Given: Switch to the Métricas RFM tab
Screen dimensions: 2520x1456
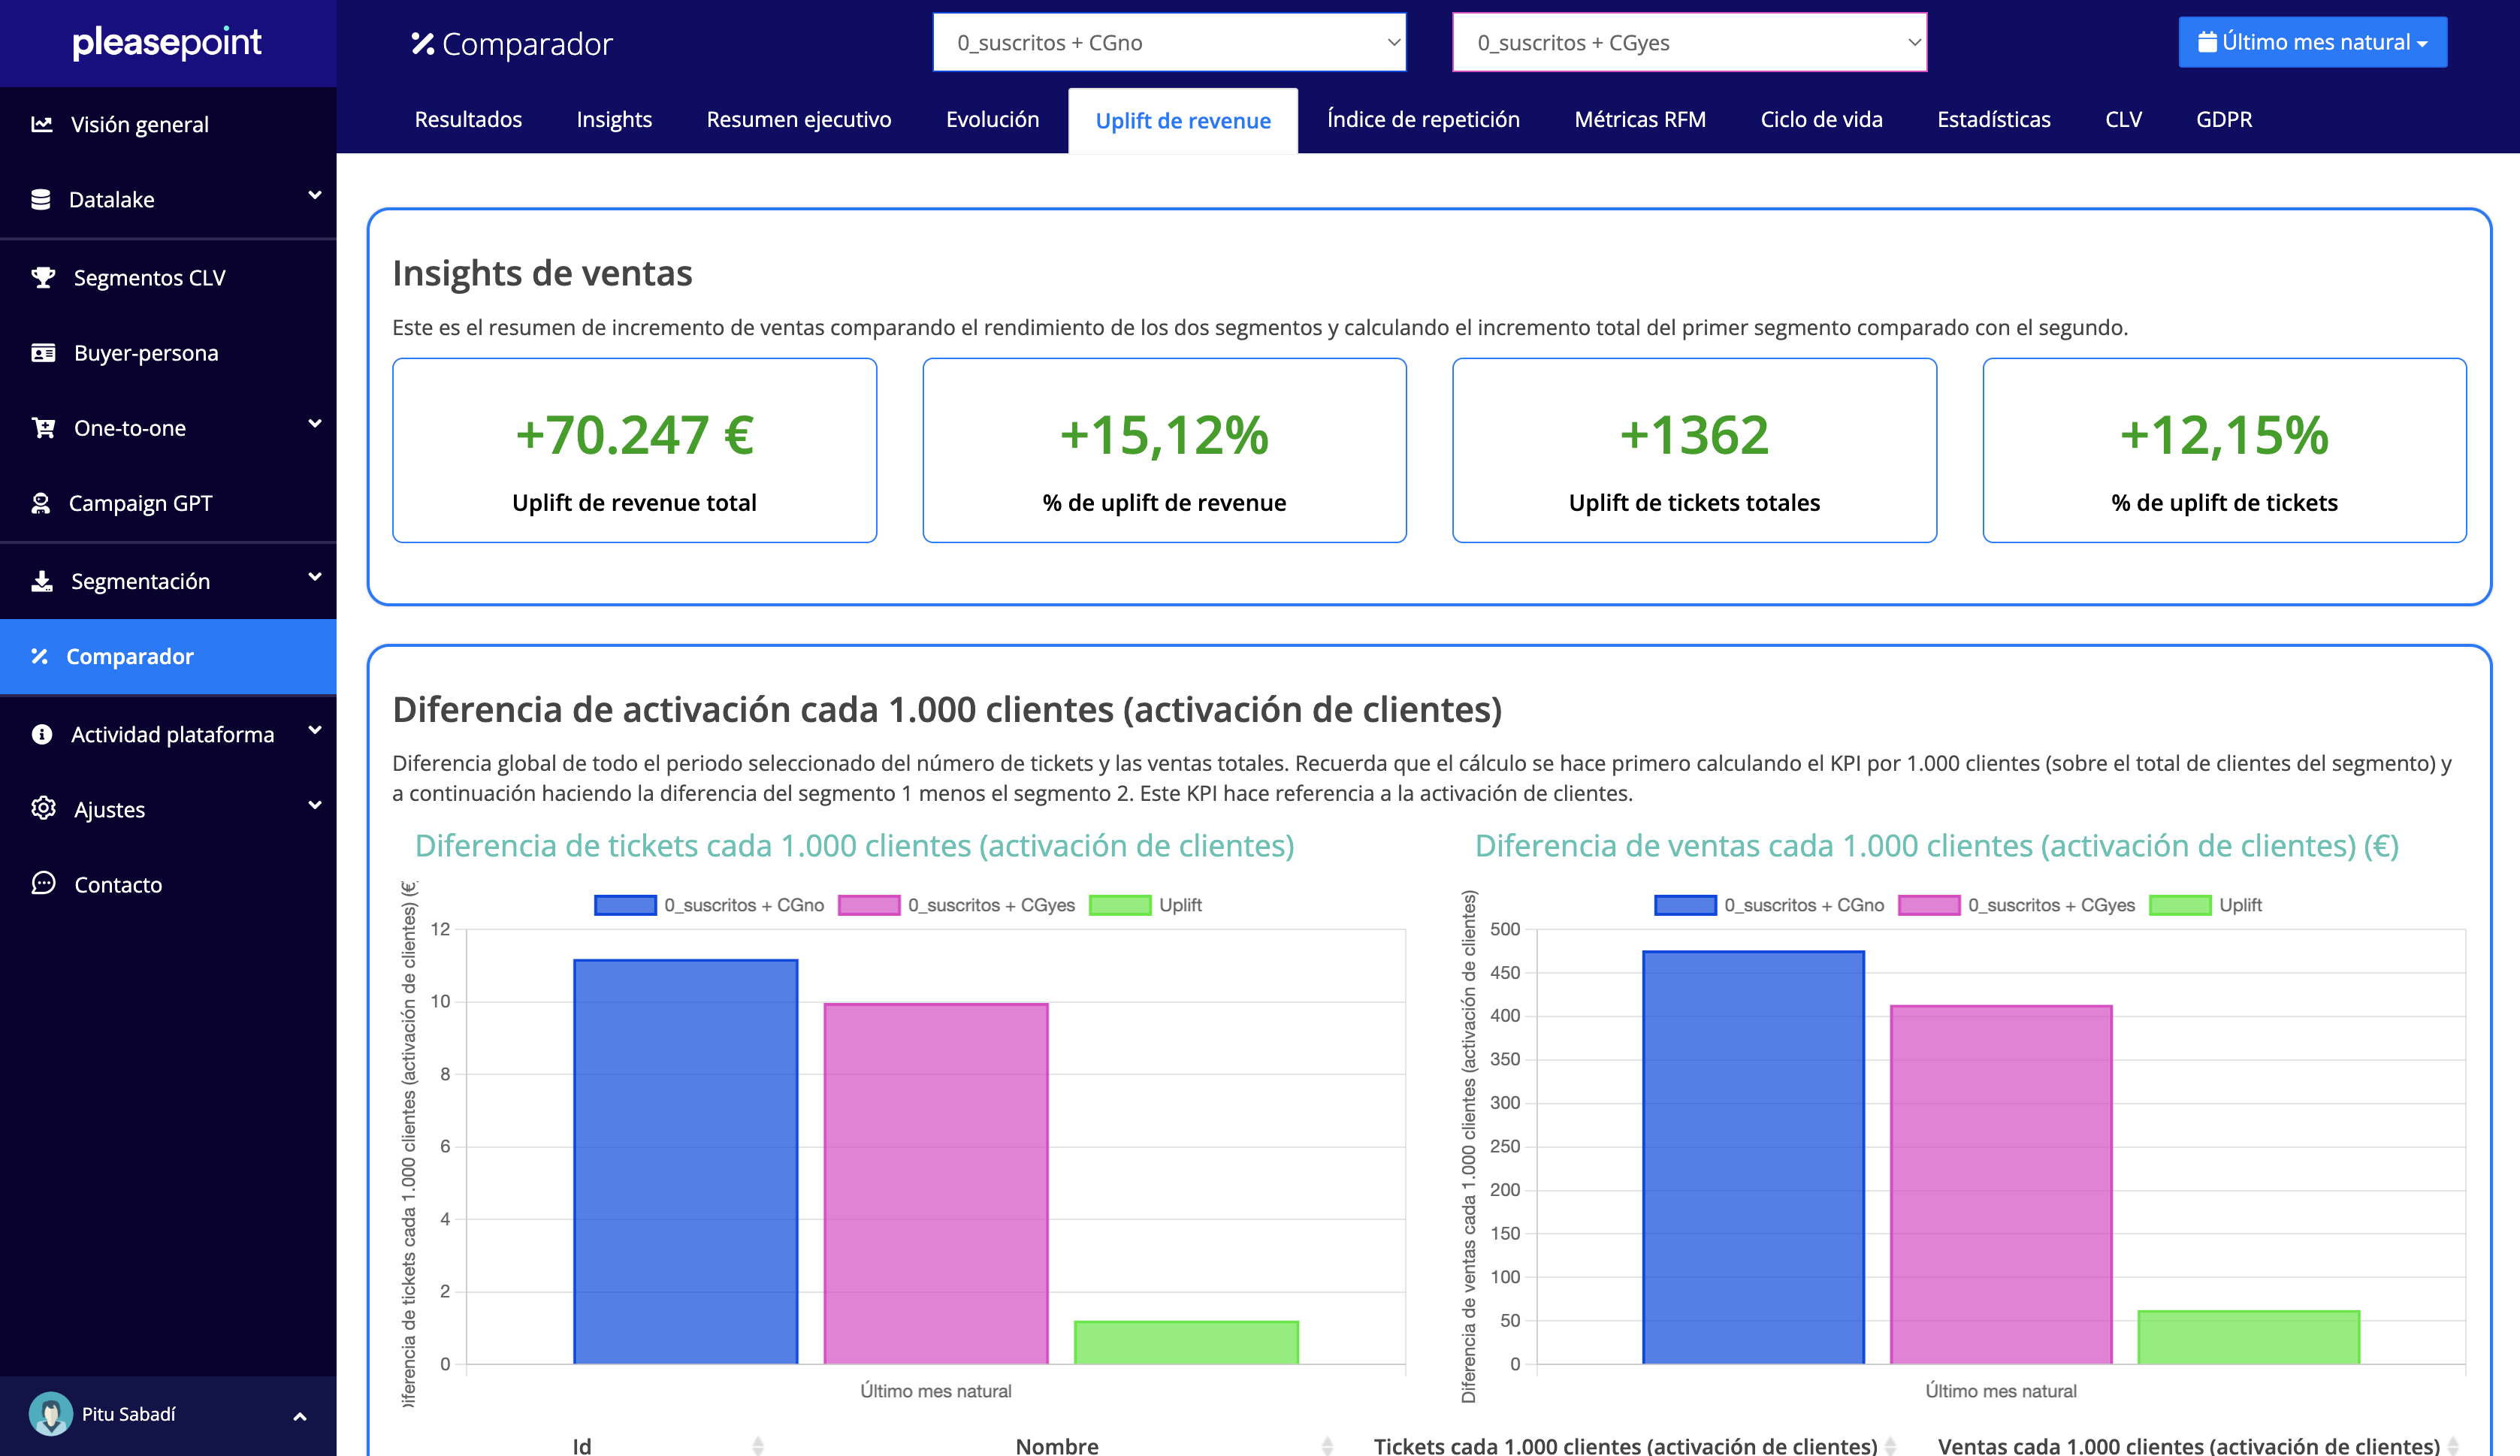Looking at the screenshot, I should (x=1639, y=119).
